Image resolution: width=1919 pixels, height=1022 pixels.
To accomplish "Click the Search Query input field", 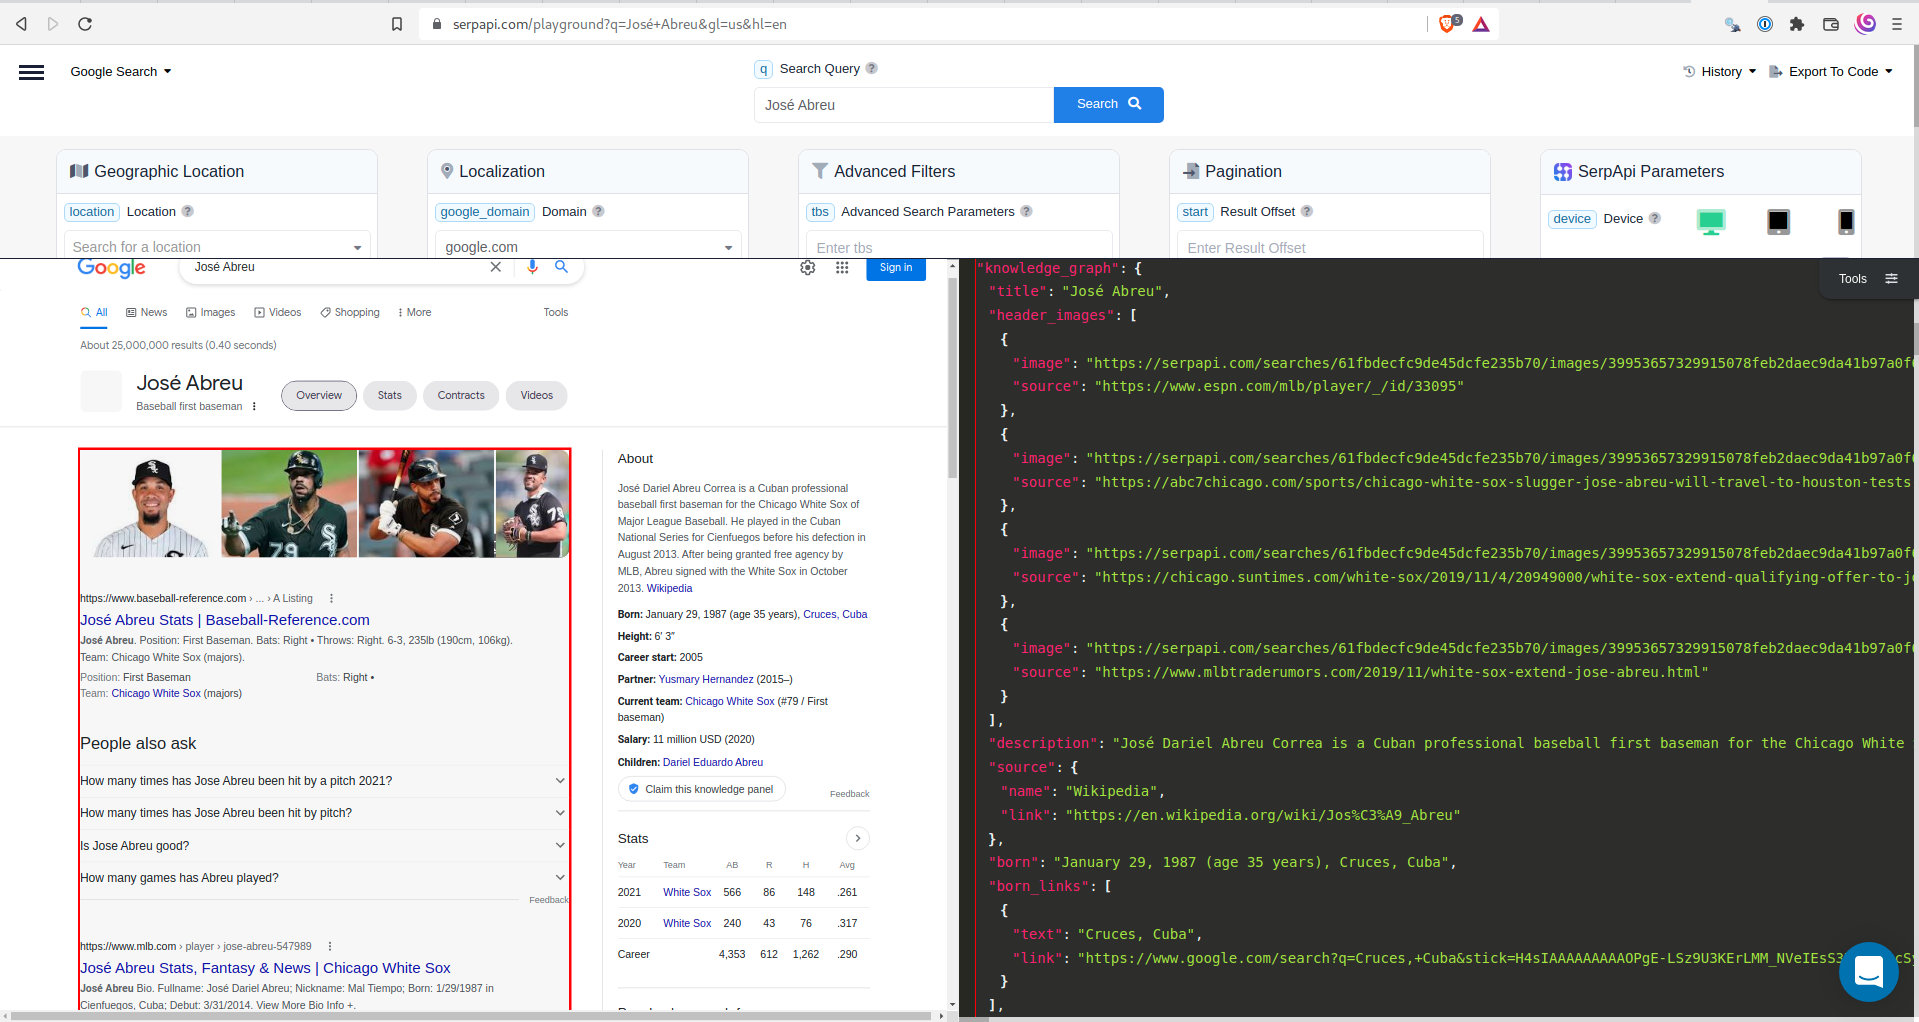I will [x=904, y=105].
